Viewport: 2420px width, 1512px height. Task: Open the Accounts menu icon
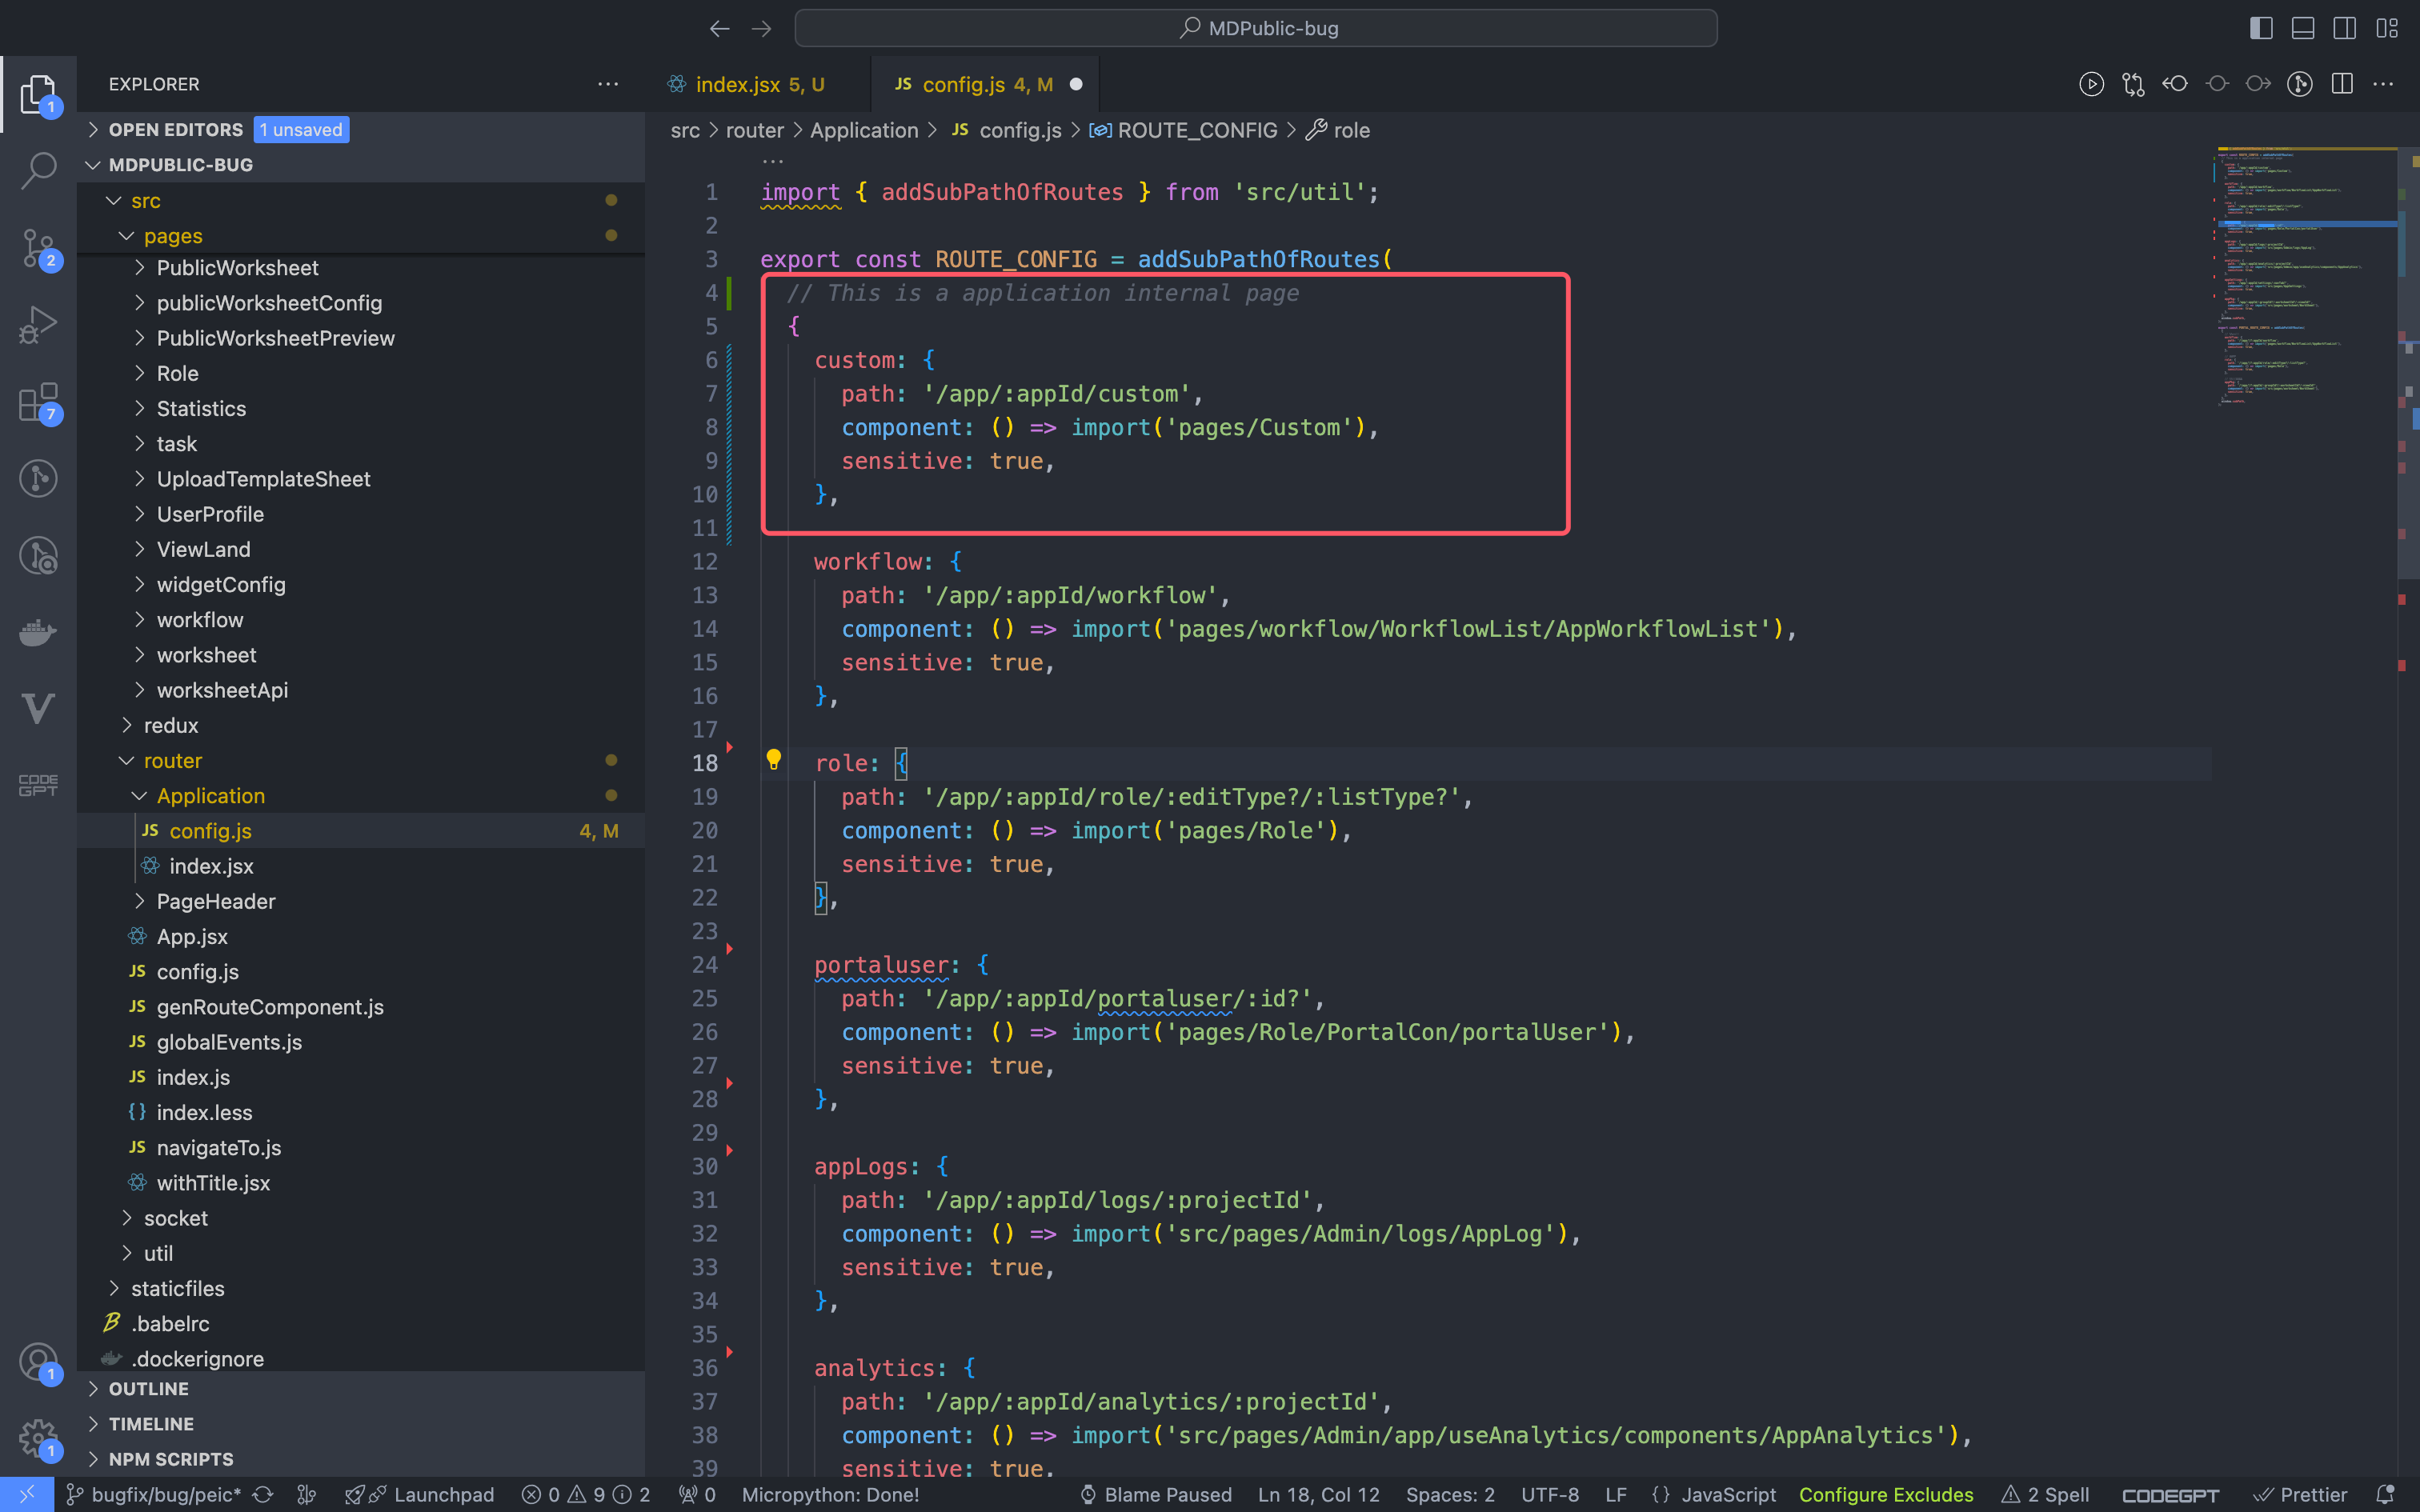coord(38,1362)
